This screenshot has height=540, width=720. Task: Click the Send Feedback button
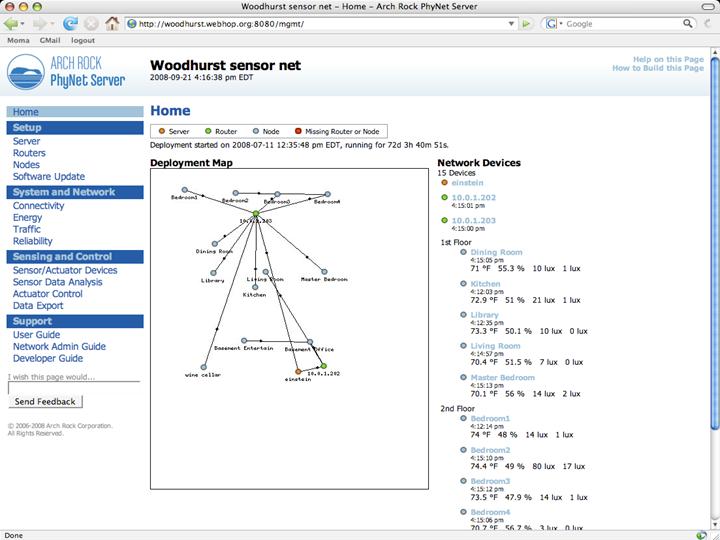pyautogui.click(x=45, y=401)
